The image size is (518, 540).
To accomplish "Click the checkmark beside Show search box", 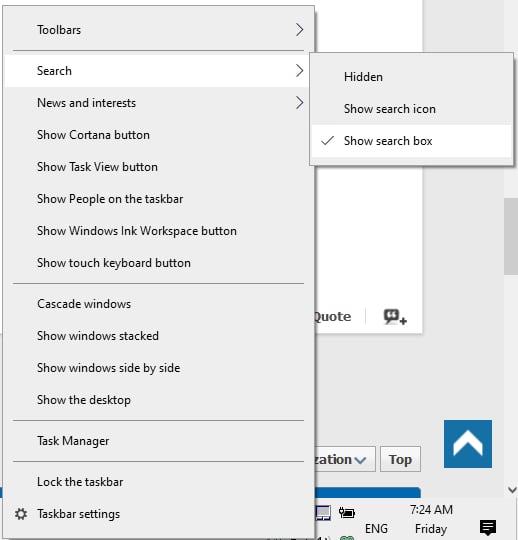I will 328,141.
